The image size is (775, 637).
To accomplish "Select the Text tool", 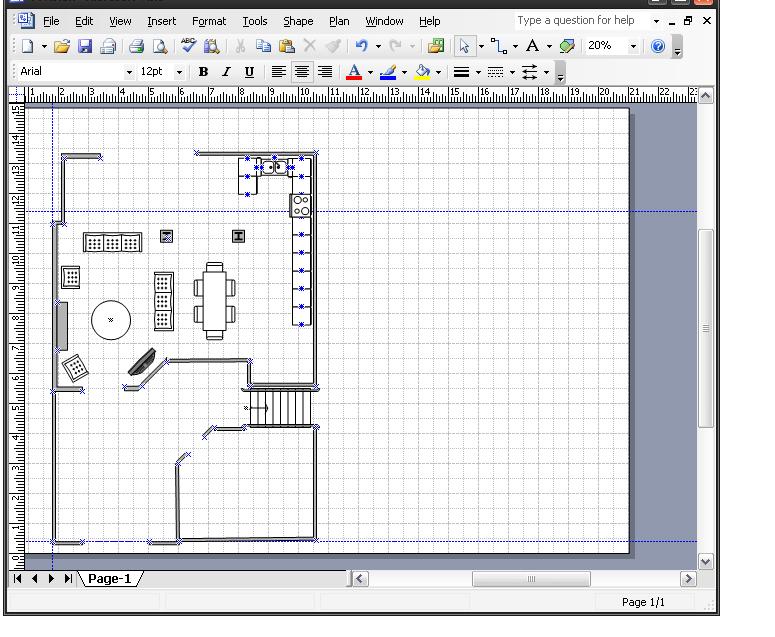I will pyautogui.click(x=532, y=46).
